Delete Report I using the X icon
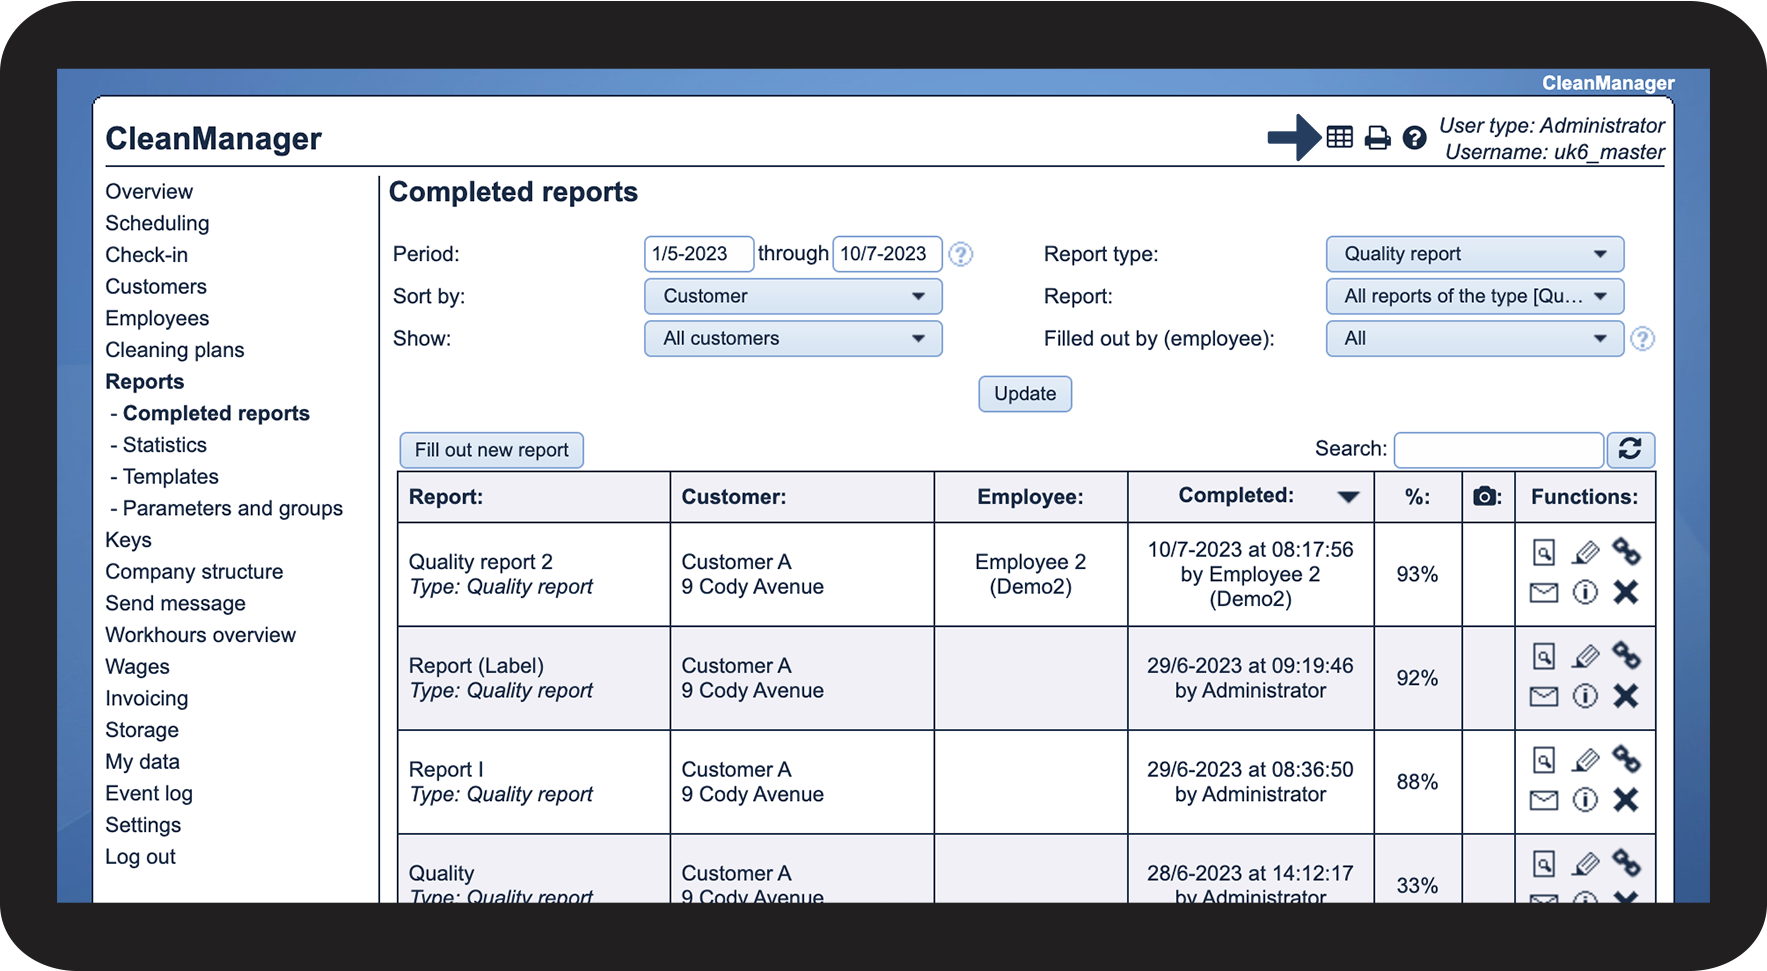This screenshot has height=971, width=1767. point(1626,800)
